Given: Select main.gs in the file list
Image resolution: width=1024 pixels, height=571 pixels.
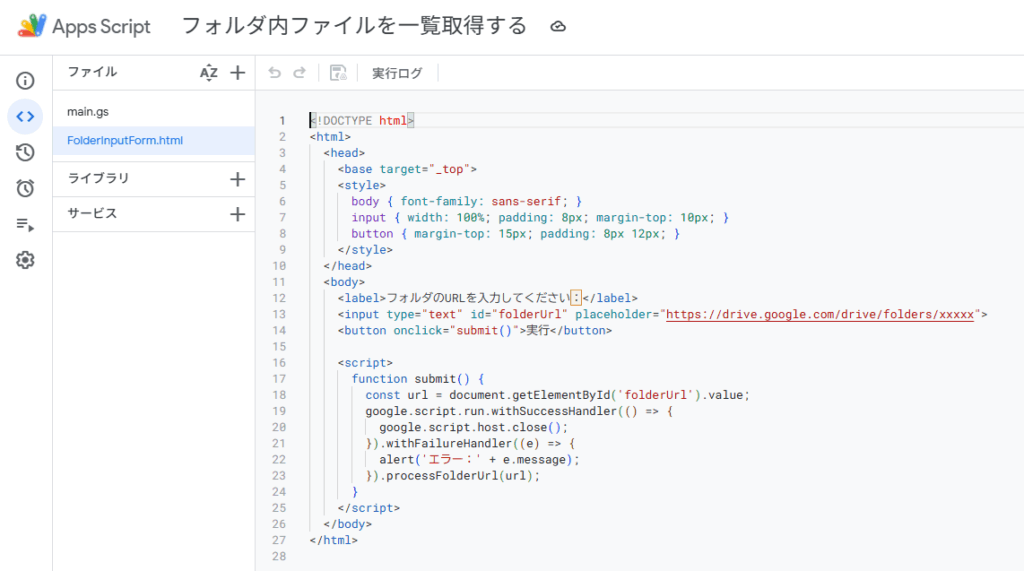Looking at the screenshot, I should pos(88,111).
